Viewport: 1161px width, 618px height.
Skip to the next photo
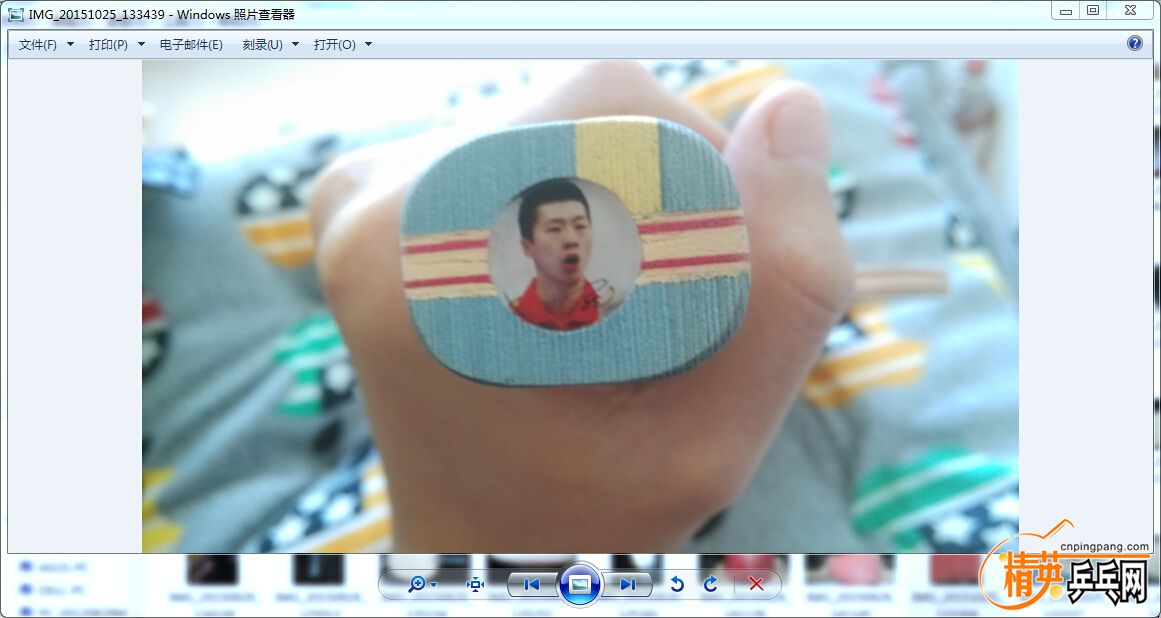click(x=628, y=585)
